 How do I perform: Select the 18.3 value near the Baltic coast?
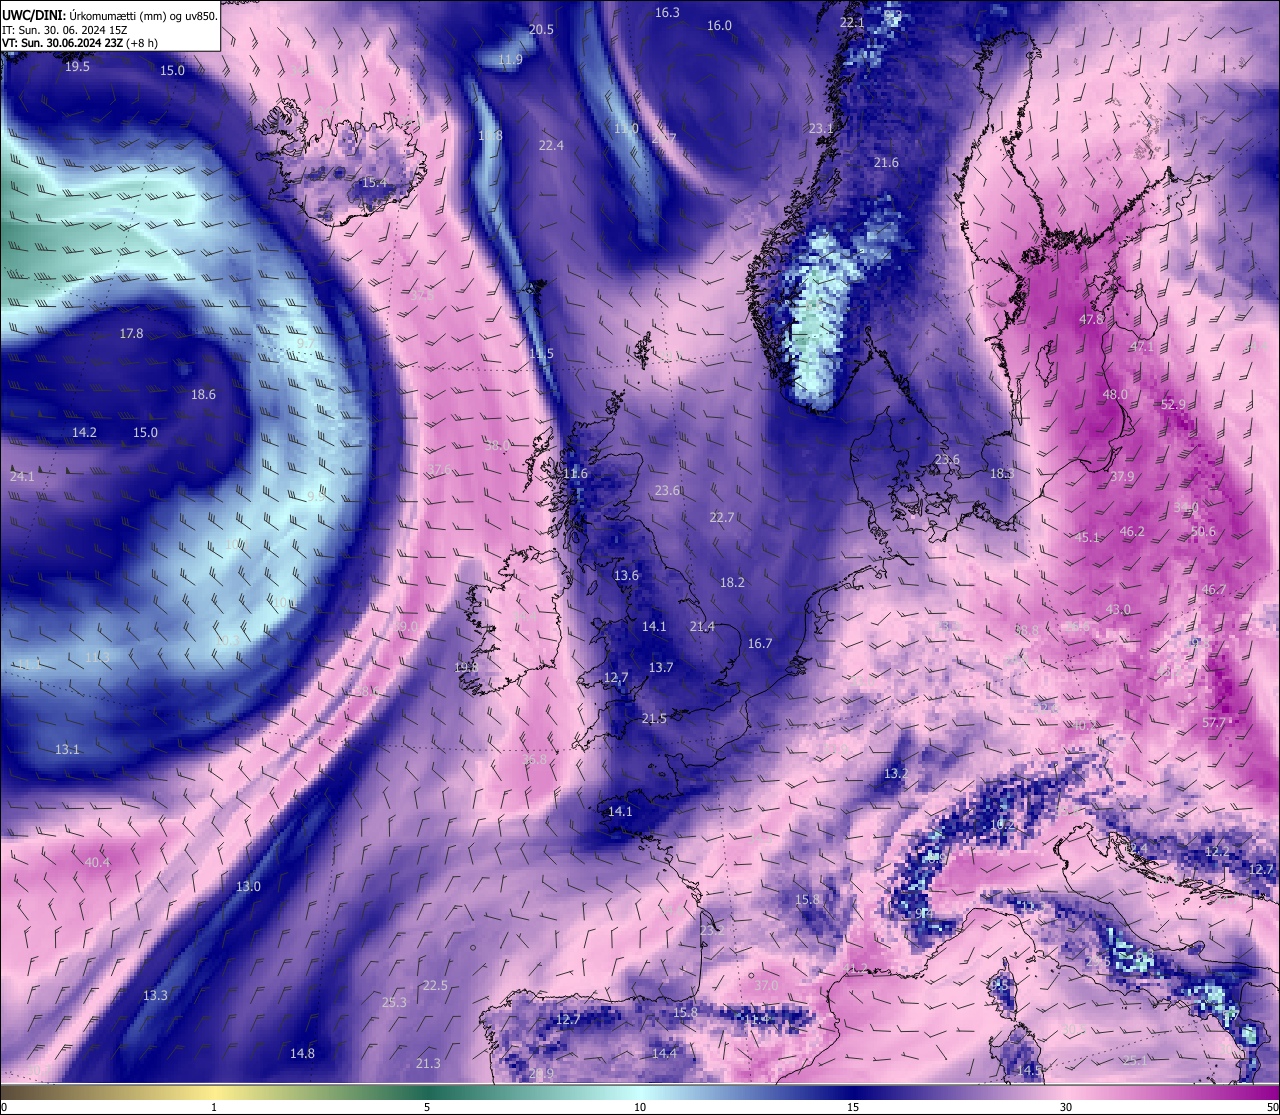tap(1001, 473)
